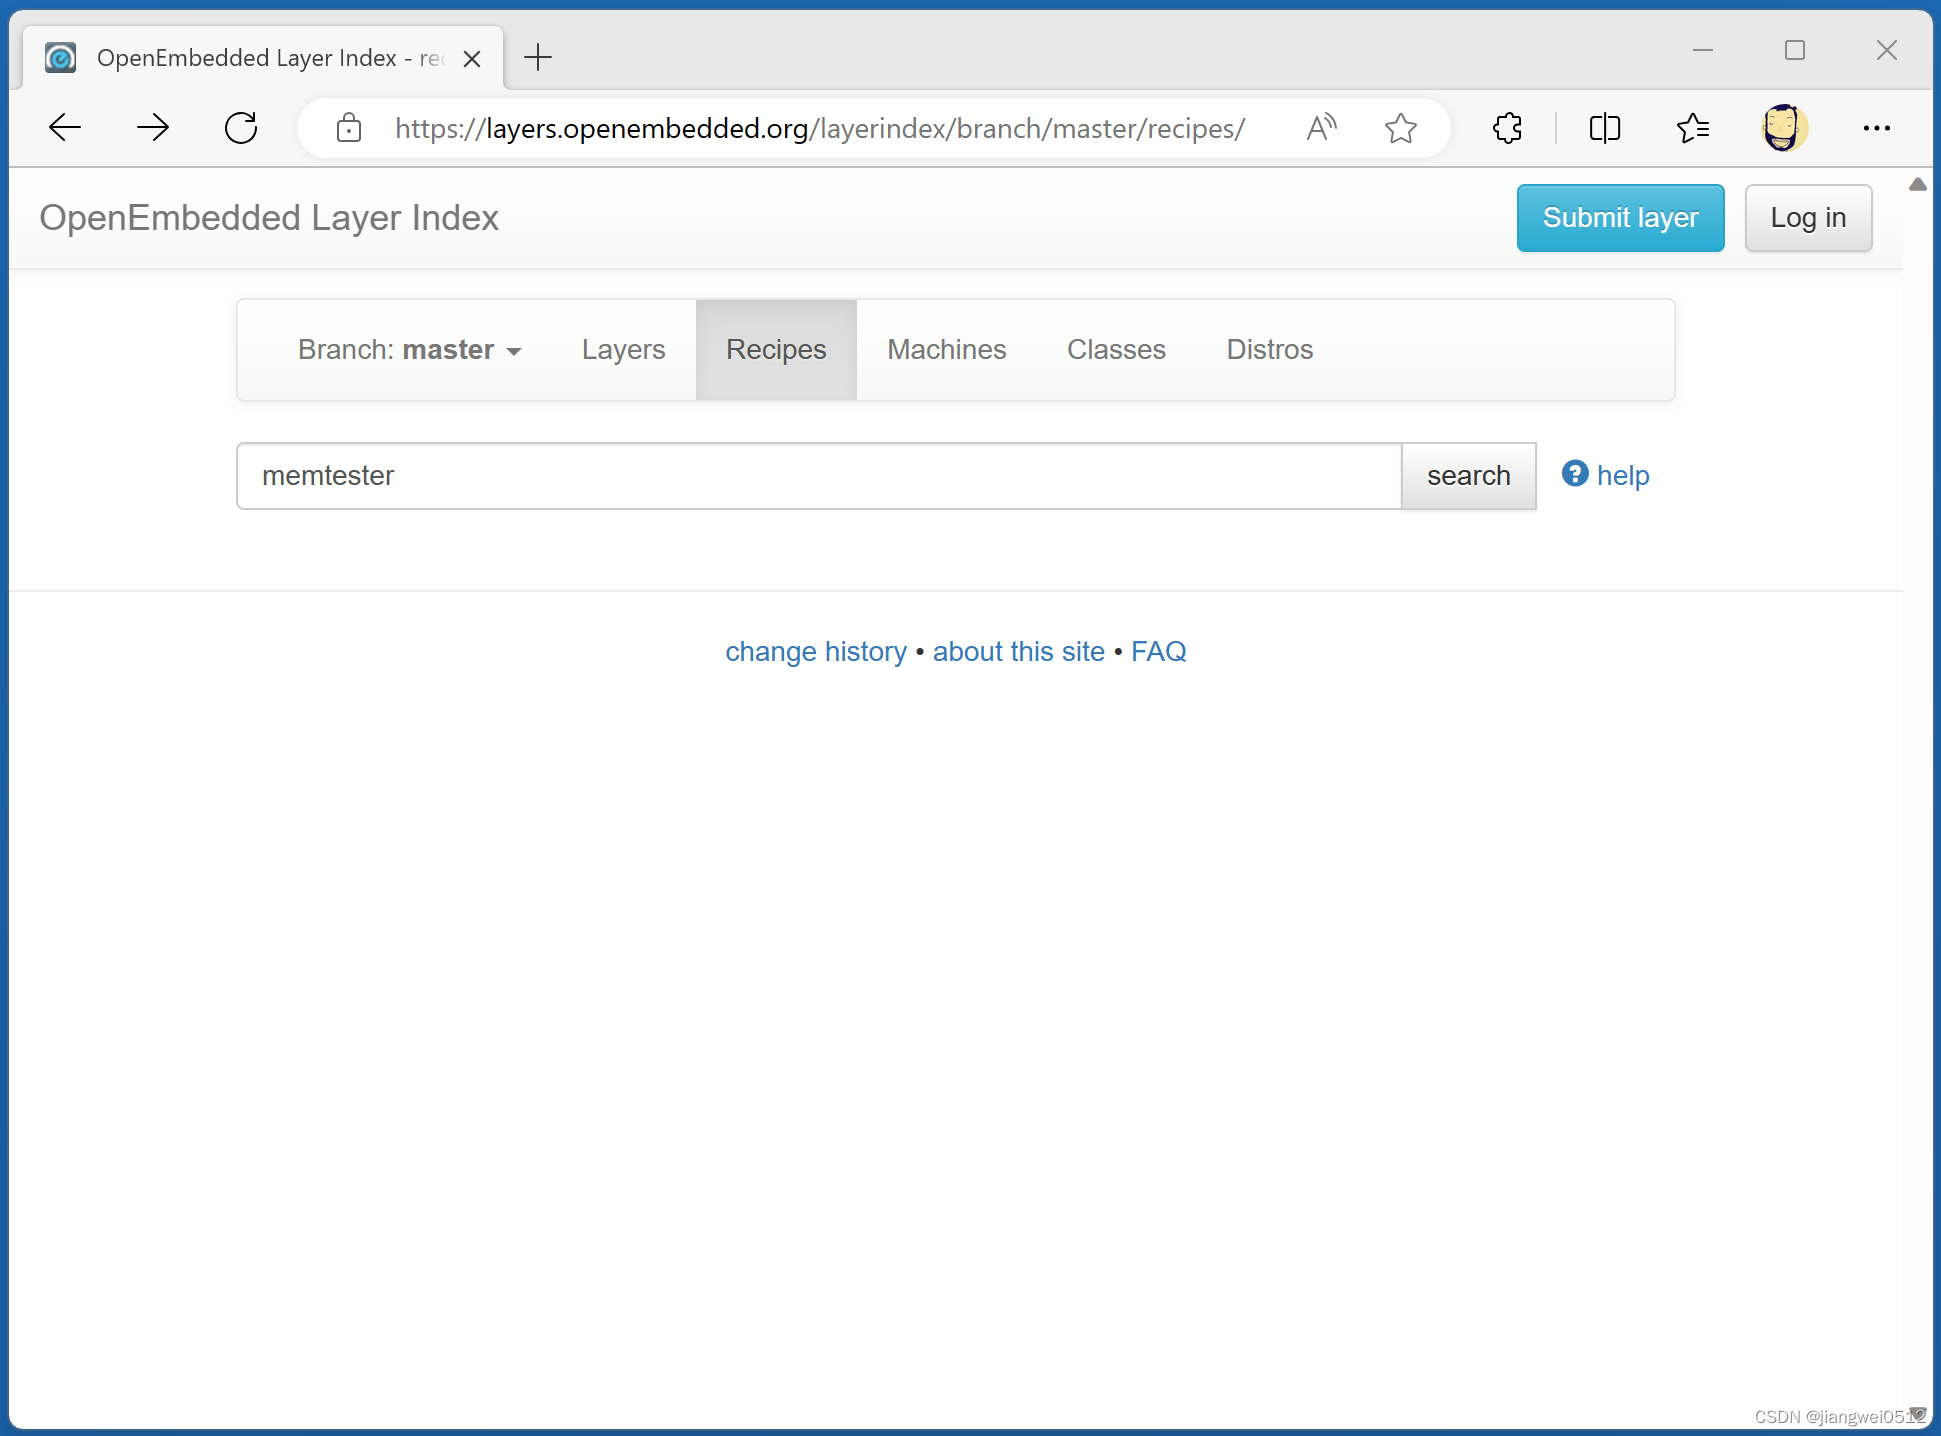This screenshot has height=1436, width=1941.
Task: Go forward to the next page
Action: 153,128
